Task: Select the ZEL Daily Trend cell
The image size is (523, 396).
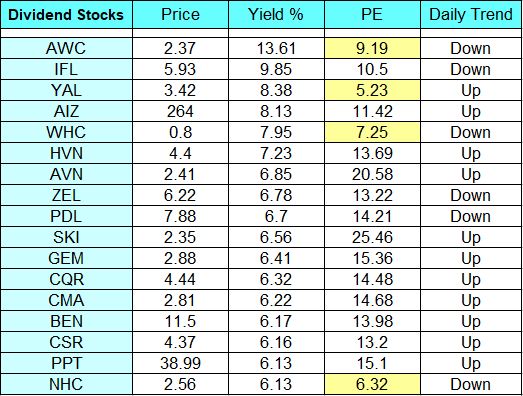Action: (x=471, y=195)
